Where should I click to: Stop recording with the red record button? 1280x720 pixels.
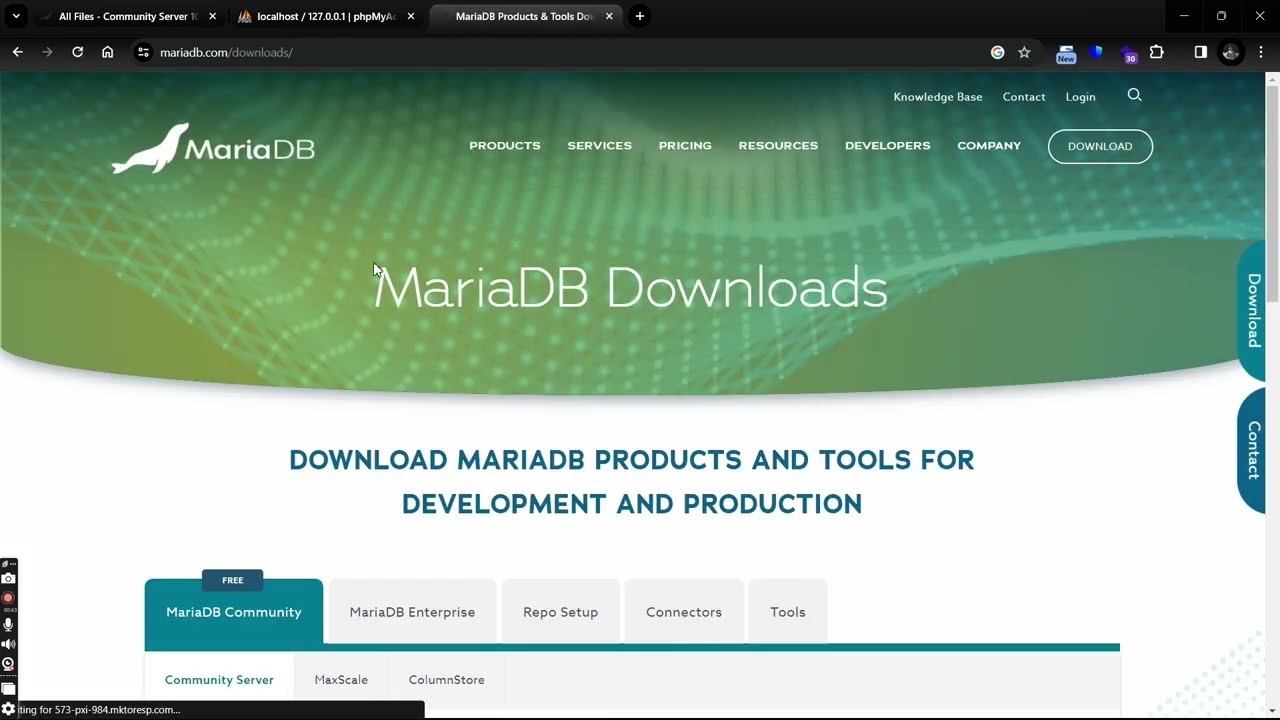8,598
